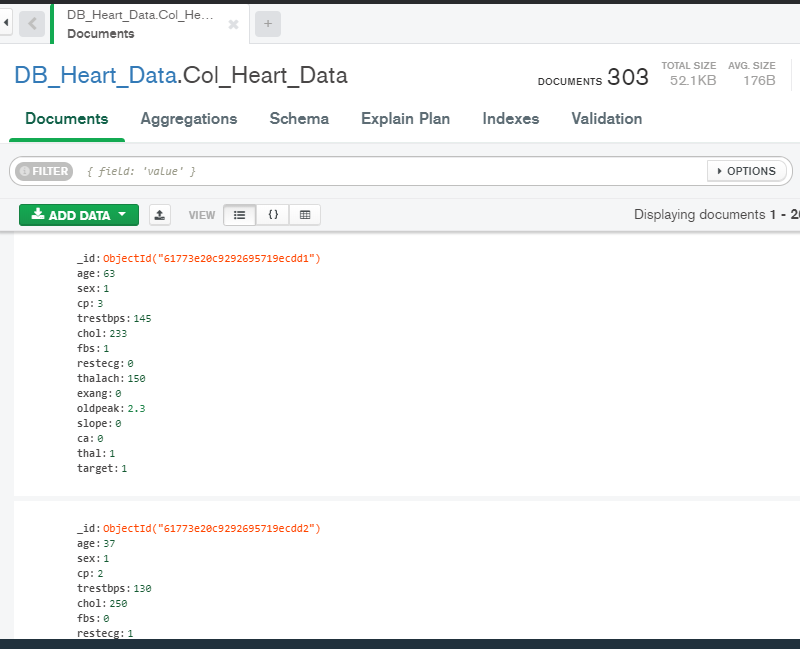Switch to list view
Viewport: 800px width, 649px height.
click(x=239, y=215)
